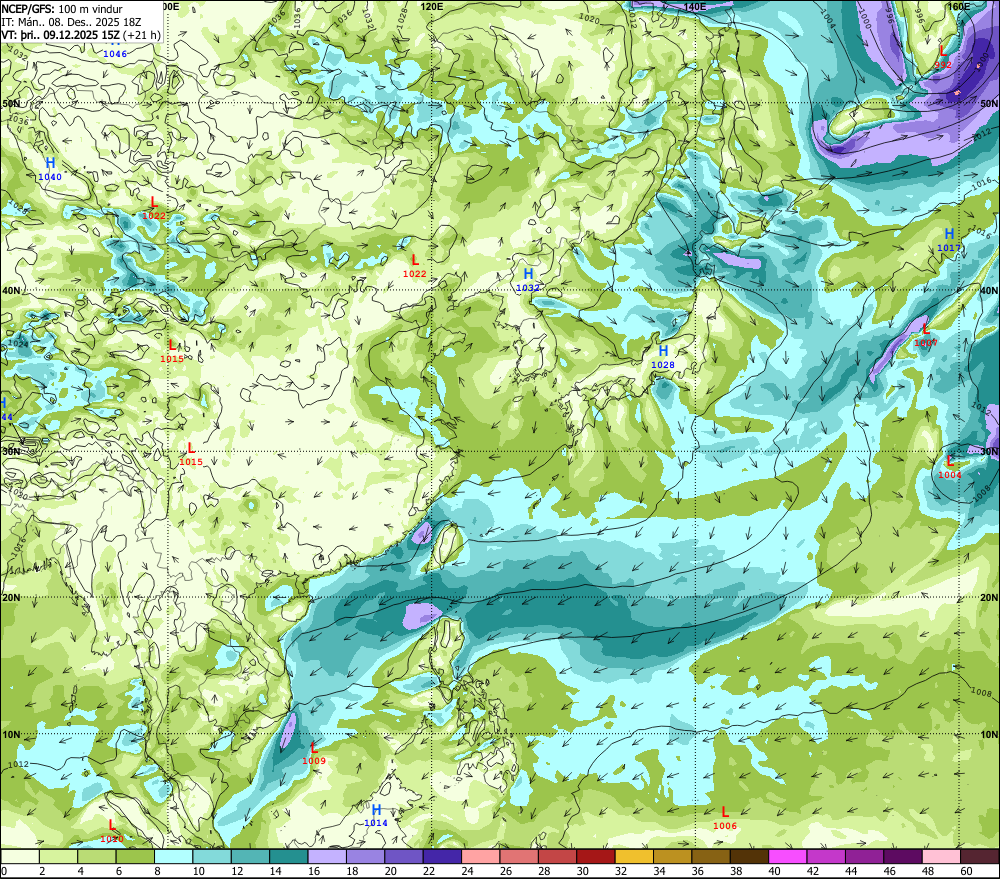Click the legend value 0

pyautogui.click(x=4, y=871)
